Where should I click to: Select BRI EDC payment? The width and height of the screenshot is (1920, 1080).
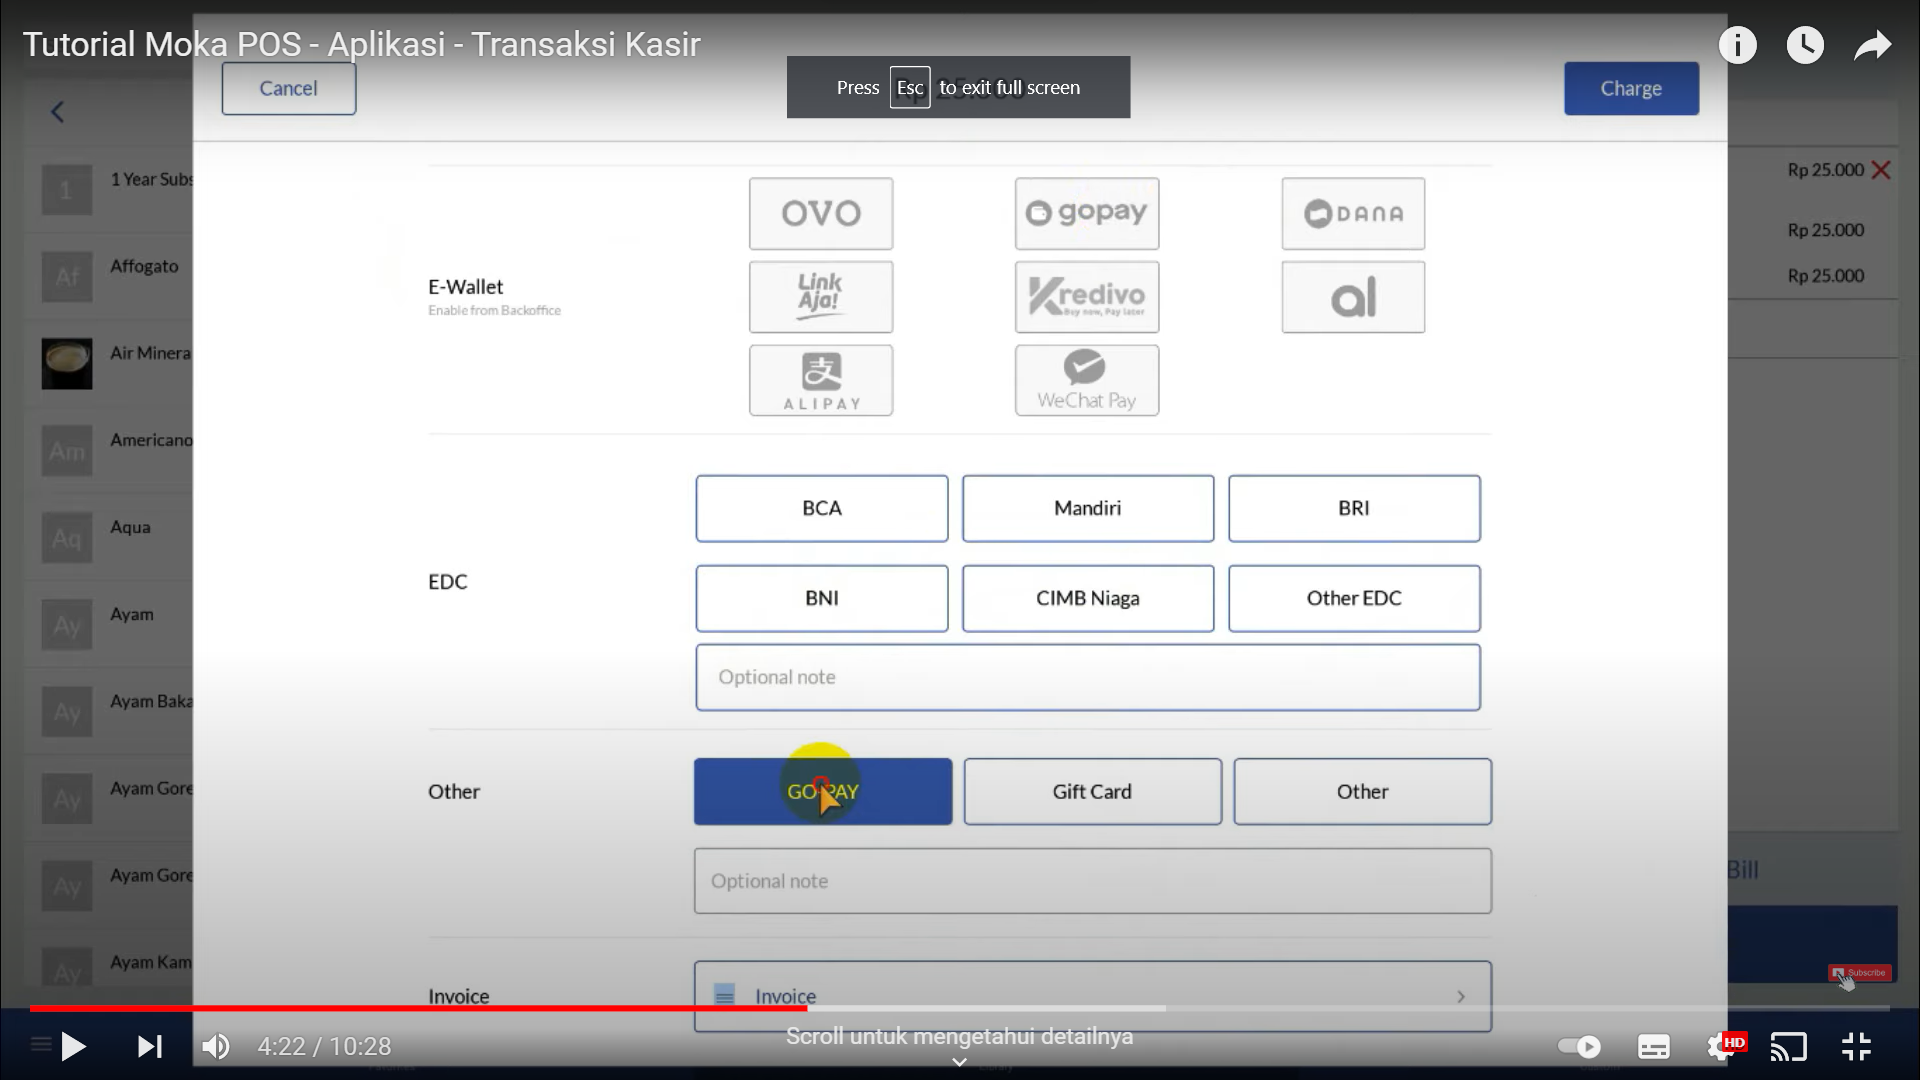[x=1354, y=508]
